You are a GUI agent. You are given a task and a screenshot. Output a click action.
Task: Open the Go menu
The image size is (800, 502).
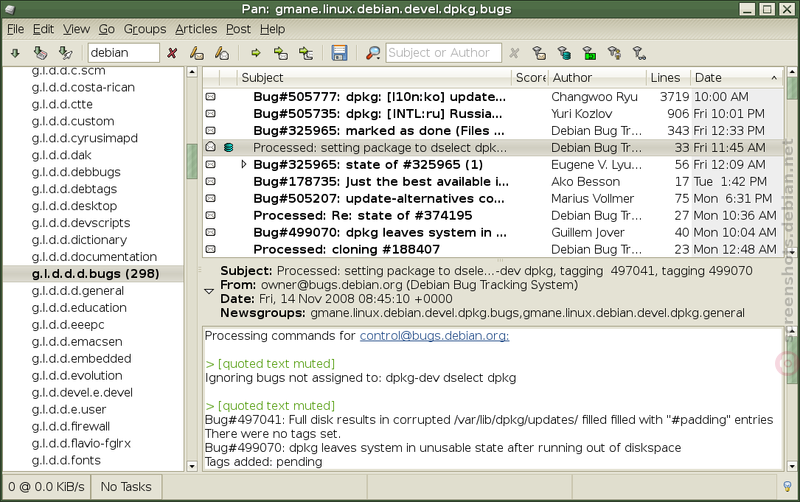tap(107, 29)
